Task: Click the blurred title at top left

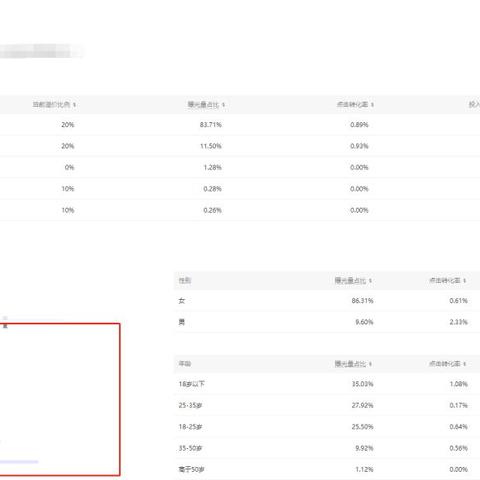Action: point(40,51)
